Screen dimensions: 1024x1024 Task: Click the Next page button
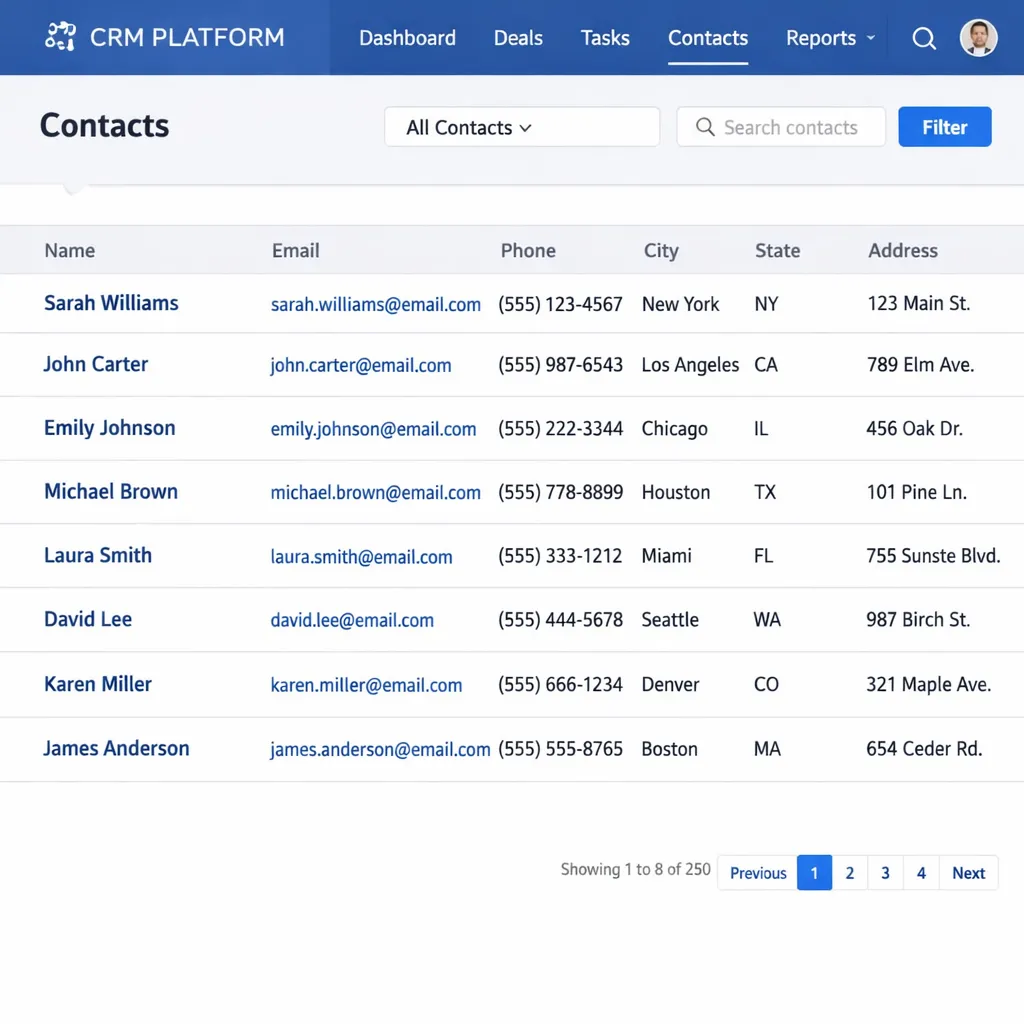pyautogui.click(x=968, y=873)
